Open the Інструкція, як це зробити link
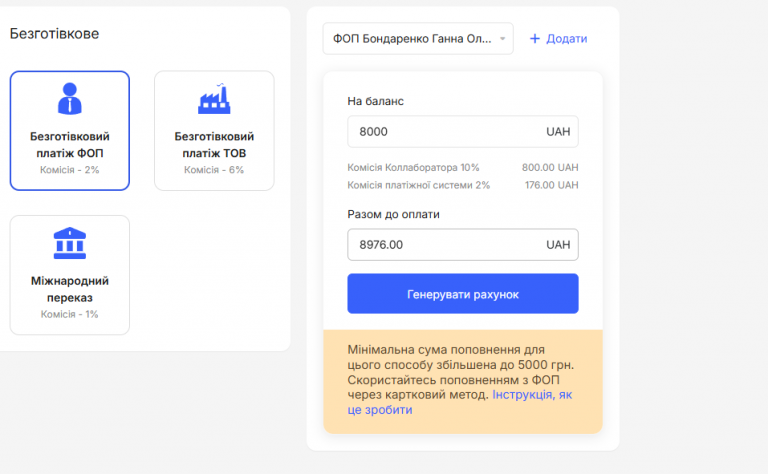Screen dimensions: 768x474 click(459, 402)
